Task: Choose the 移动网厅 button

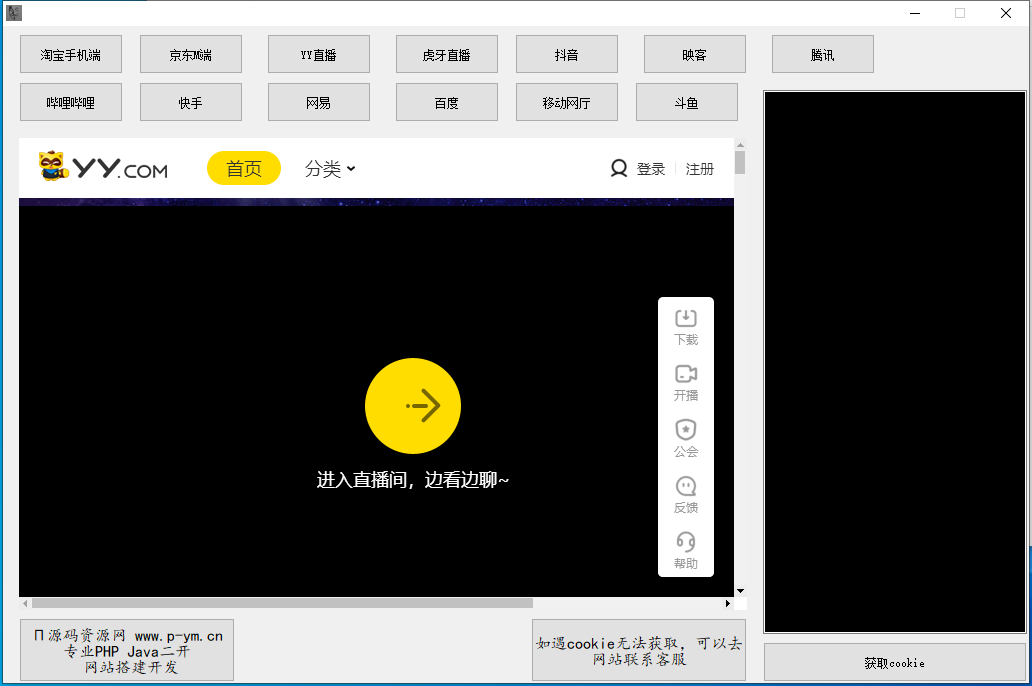Action: [x=567, y=102]
